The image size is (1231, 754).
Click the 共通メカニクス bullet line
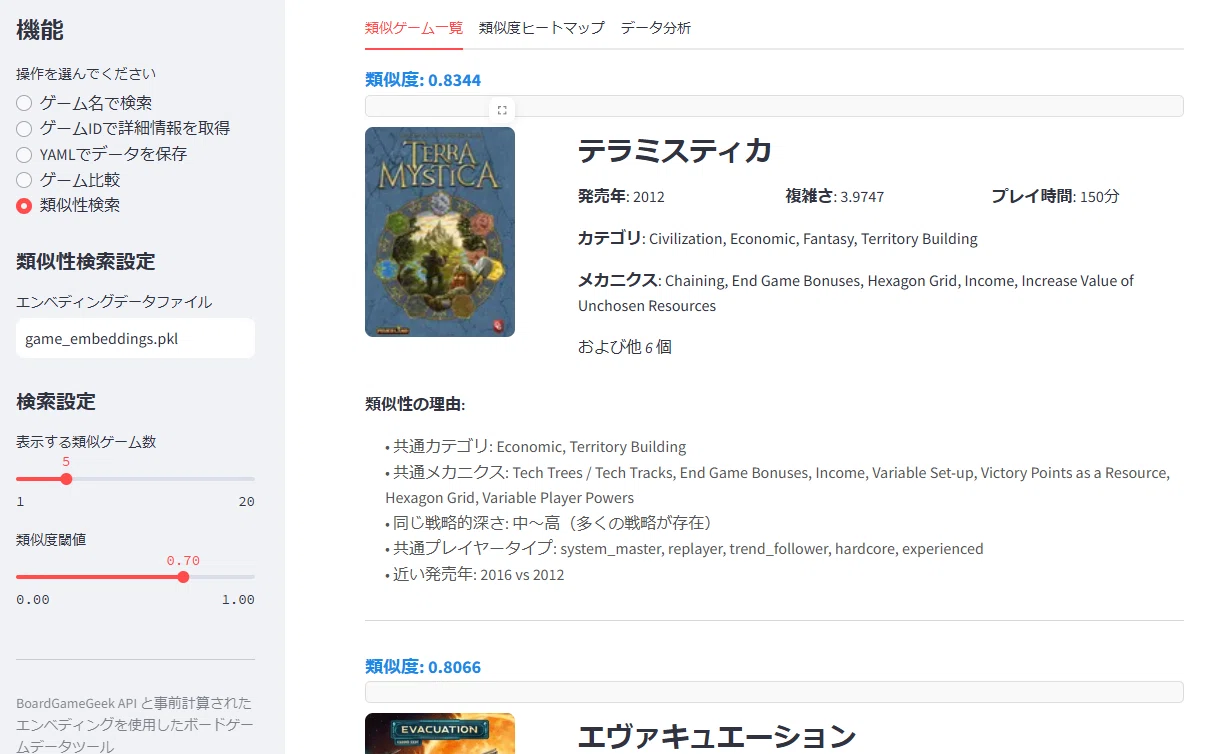point(778,485)
